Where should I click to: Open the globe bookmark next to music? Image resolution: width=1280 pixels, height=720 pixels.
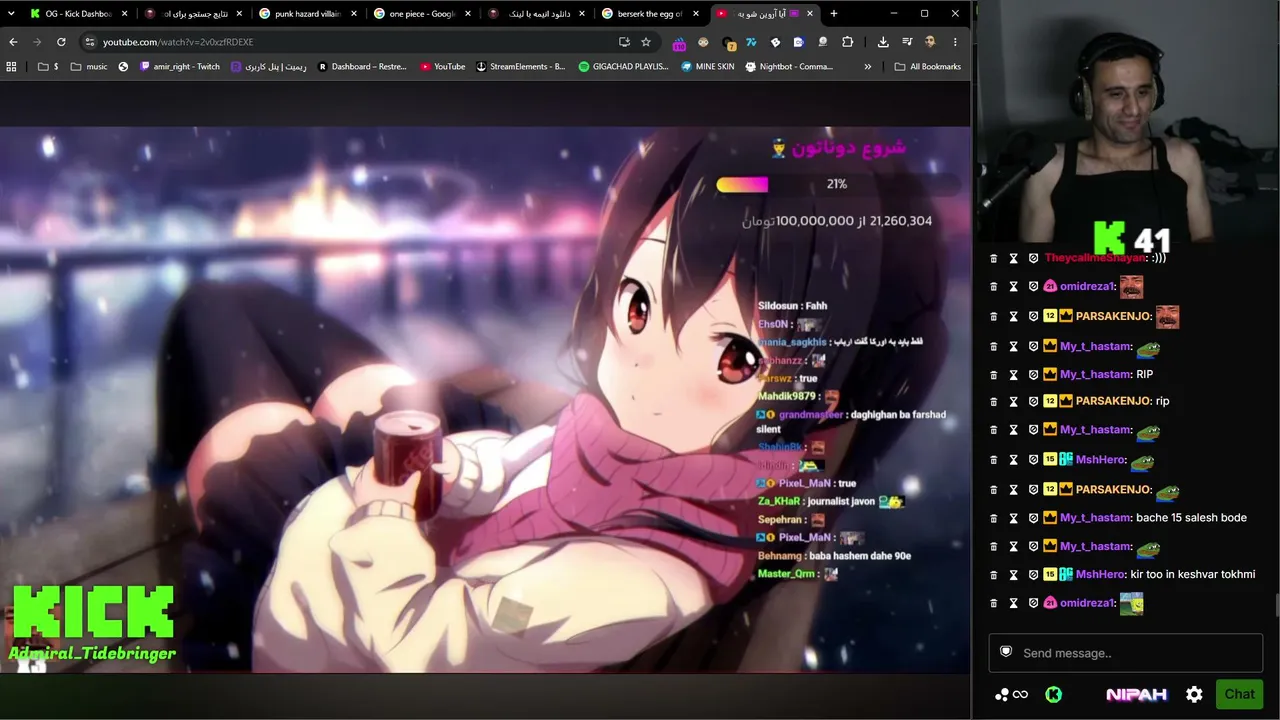tap(123, 67)
